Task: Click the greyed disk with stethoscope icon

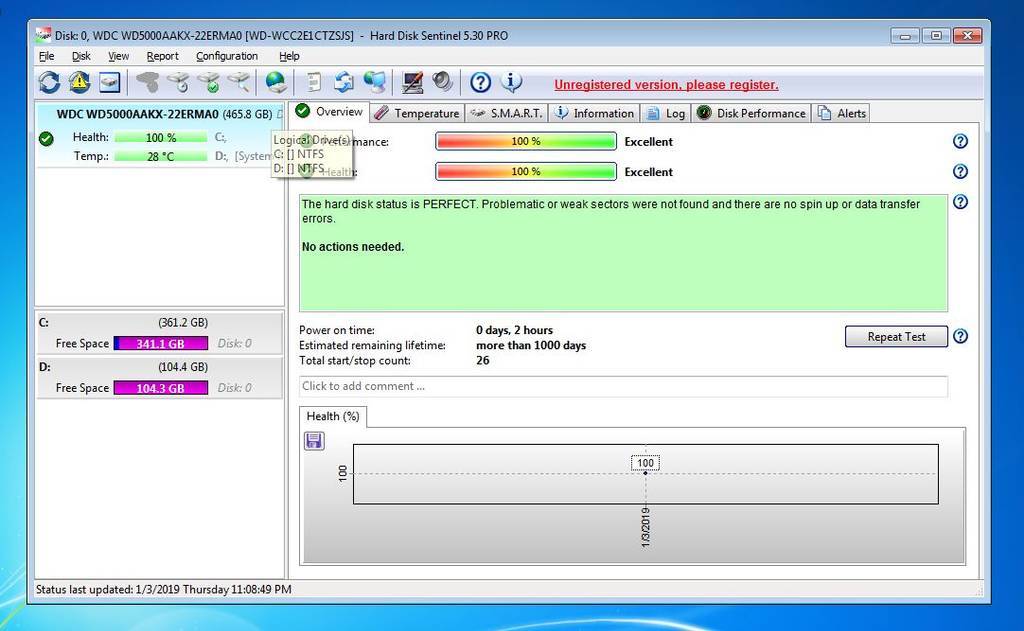Action: coord(148,82)
